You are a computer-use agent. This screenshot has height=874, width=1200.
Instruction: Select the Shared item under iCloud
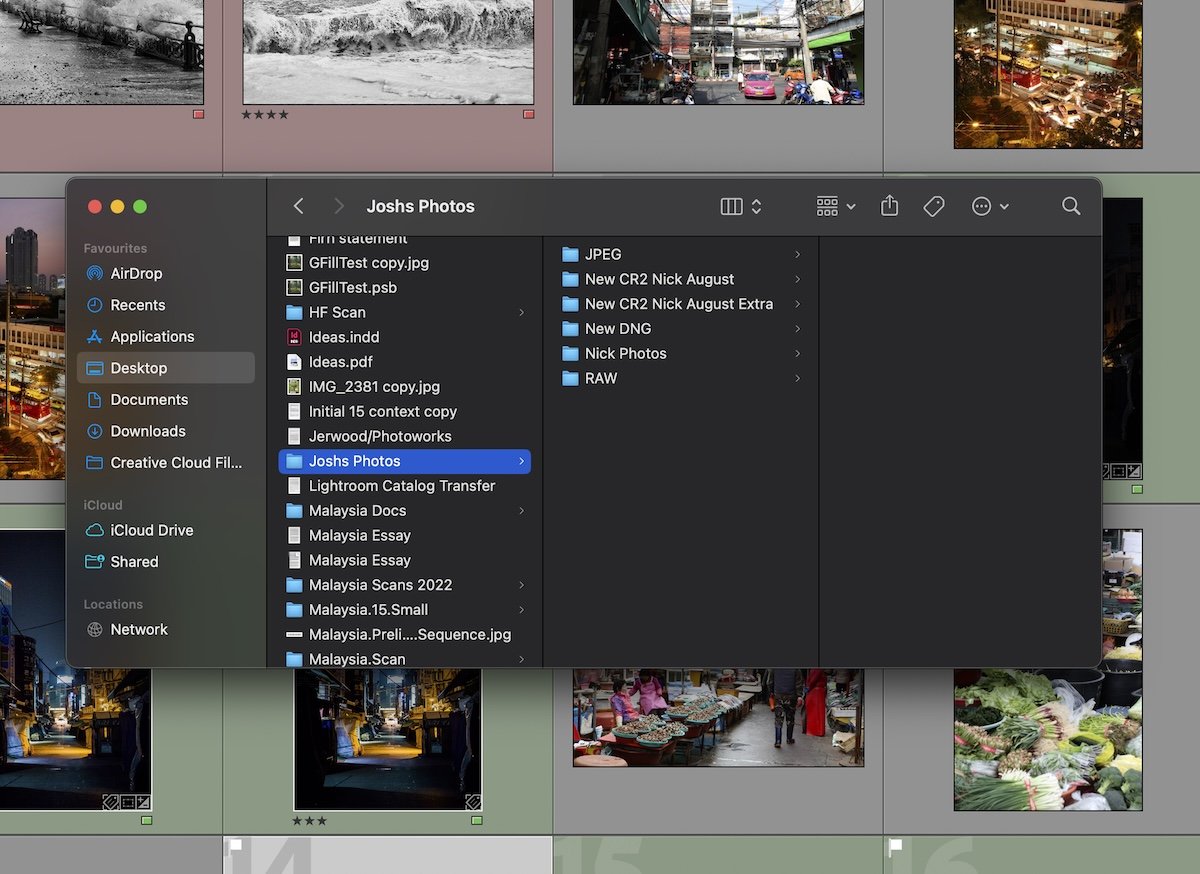[133, 561]
